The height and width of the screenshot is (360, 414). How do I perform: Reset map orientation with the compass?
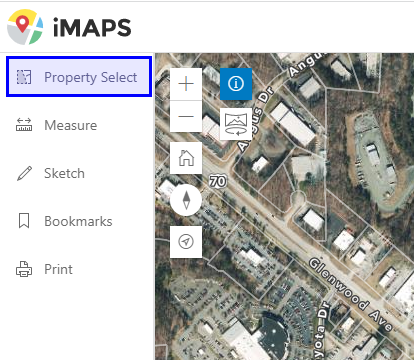pyautogui.click(x=186, y=200)
